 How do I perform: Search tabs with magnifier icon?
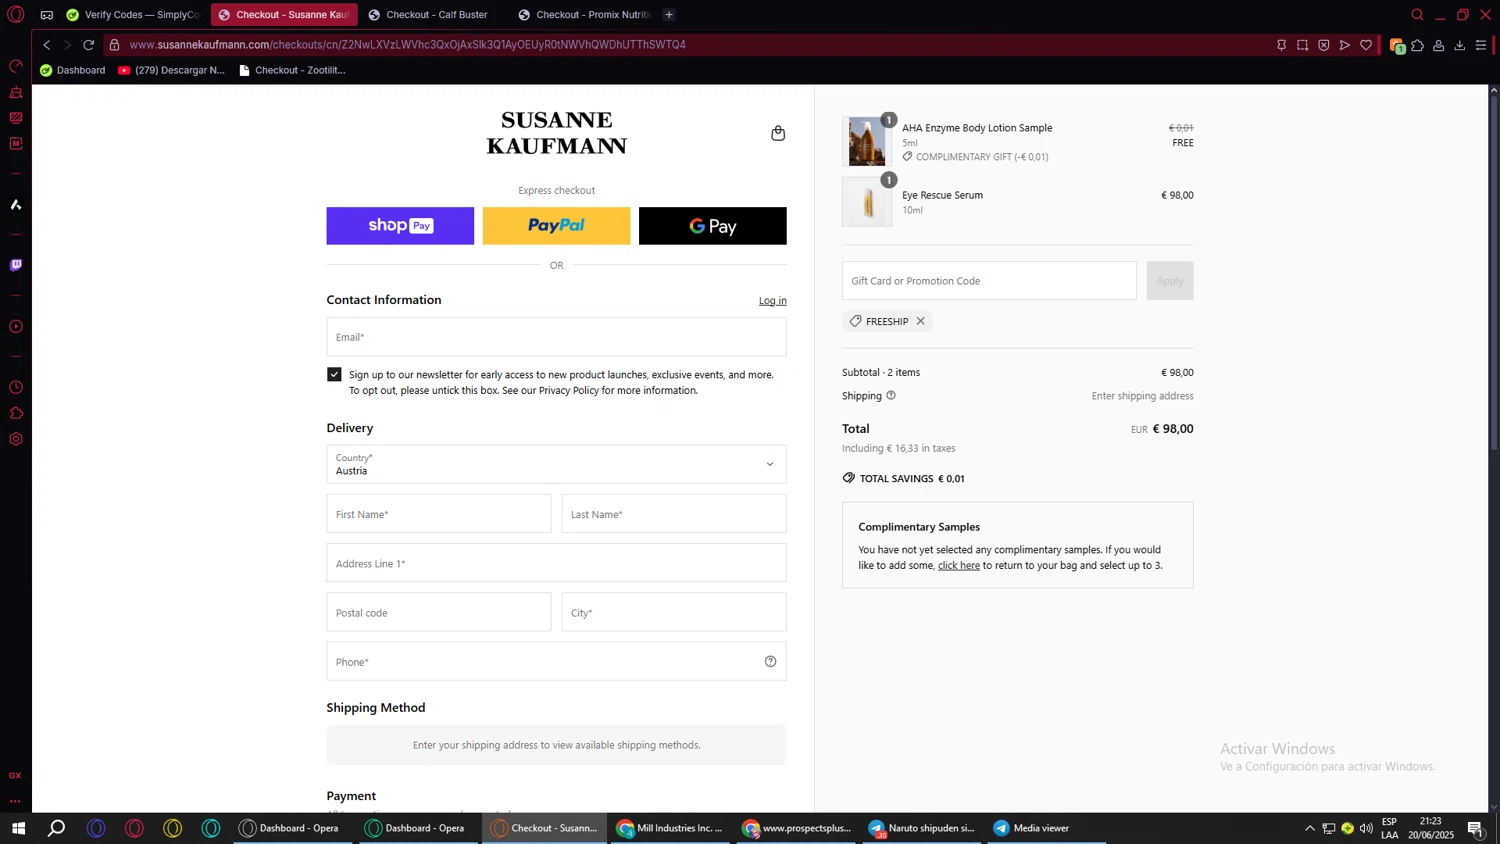click(x=1417, y=14)
